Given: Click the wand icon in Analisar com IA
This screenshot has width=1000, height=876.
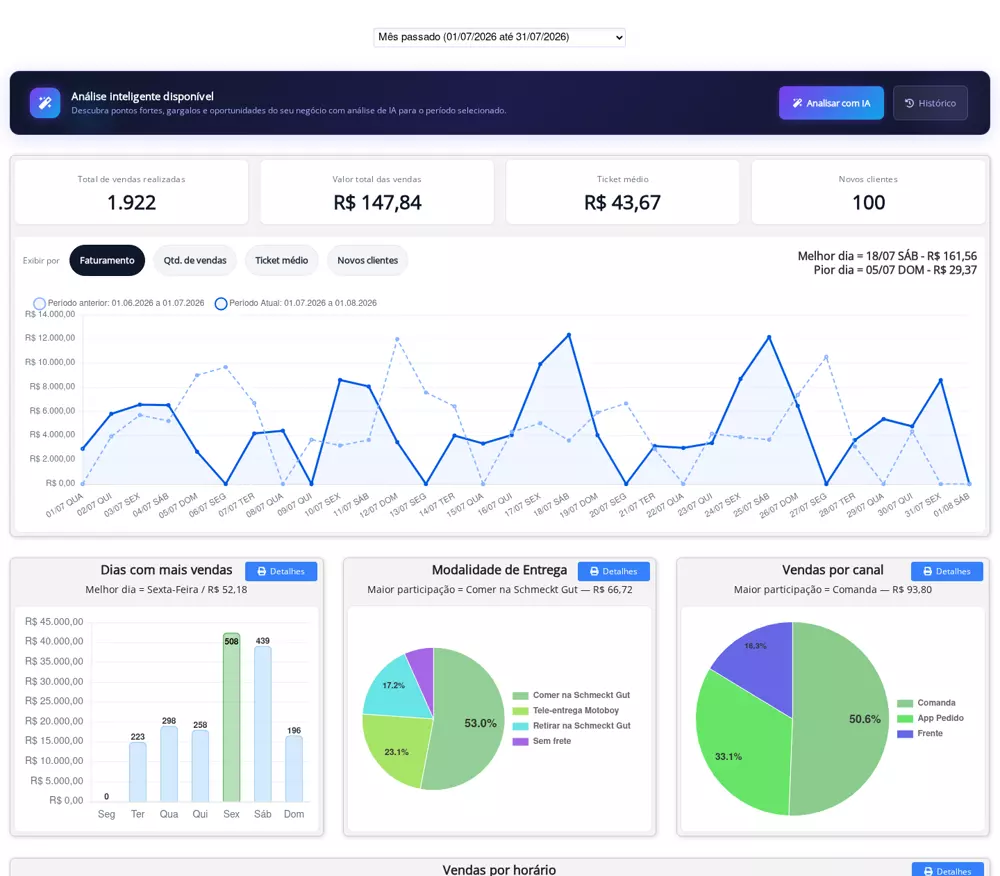Looking at the screenshot, I should click(x=797, y=103).
